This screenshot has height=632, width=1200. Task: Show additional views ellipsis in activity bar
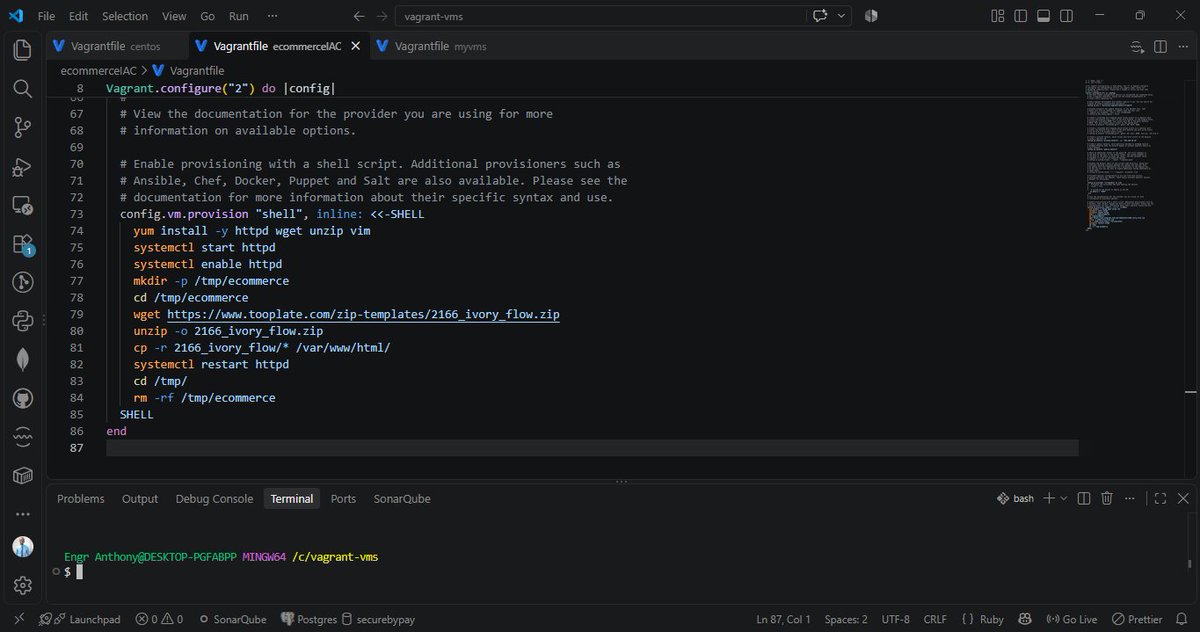22,514
